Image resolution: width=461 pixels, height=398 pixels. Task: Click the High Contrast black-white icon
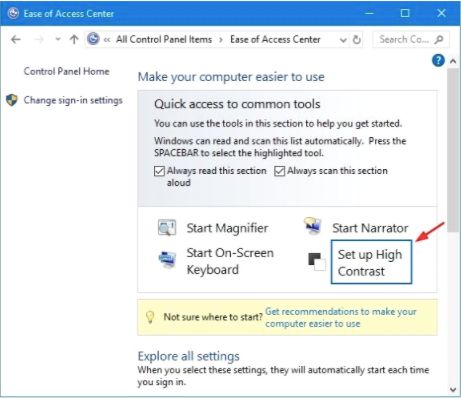(x=317, y=261)
